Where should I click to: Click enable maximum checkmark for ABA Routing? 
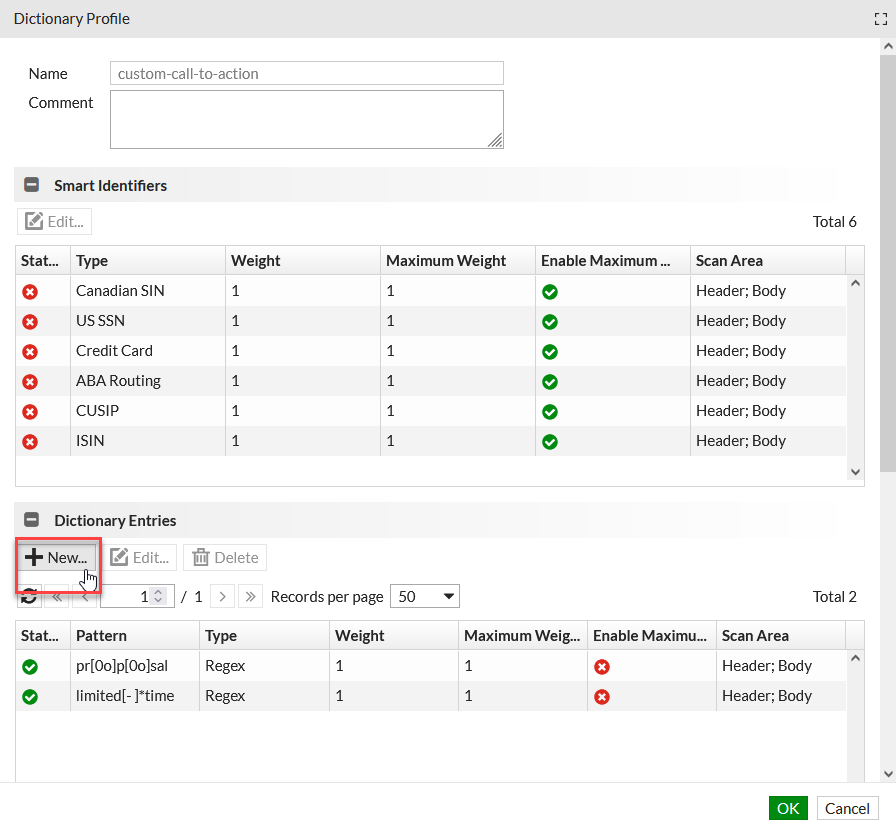[550, 382]
